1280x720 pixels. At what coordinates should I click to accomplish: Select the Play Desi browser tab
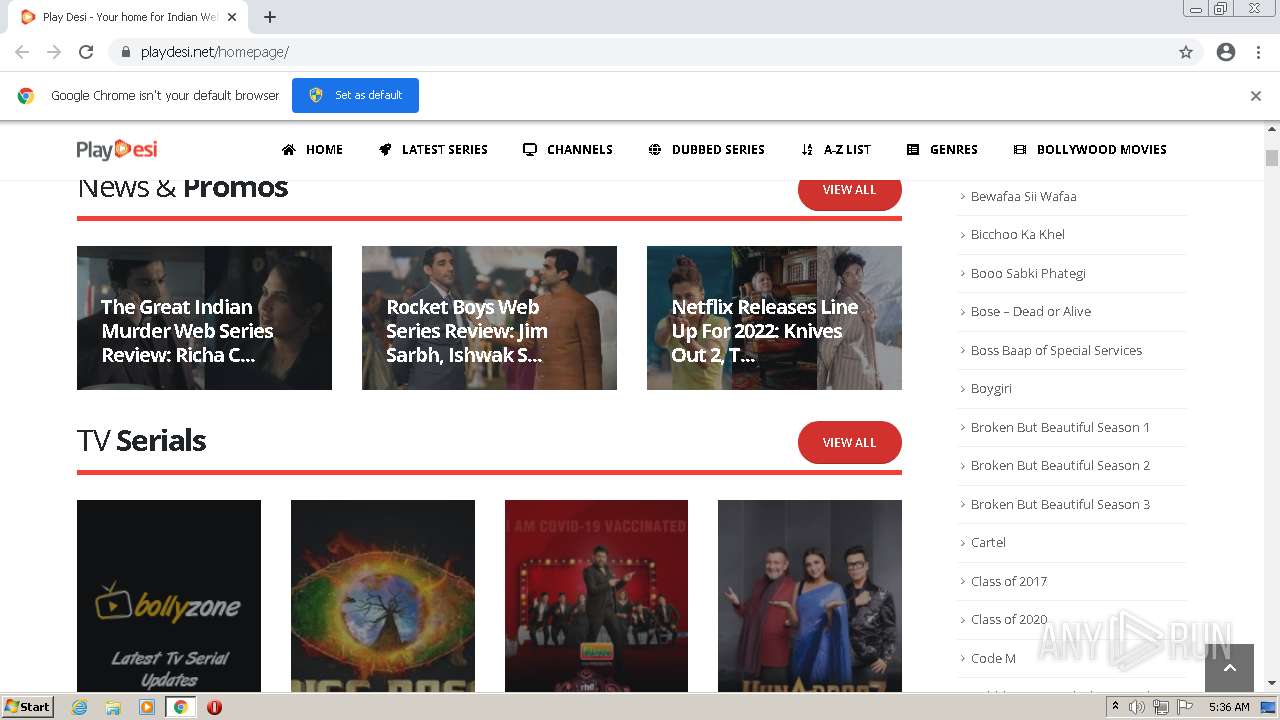tap(128, 17)
